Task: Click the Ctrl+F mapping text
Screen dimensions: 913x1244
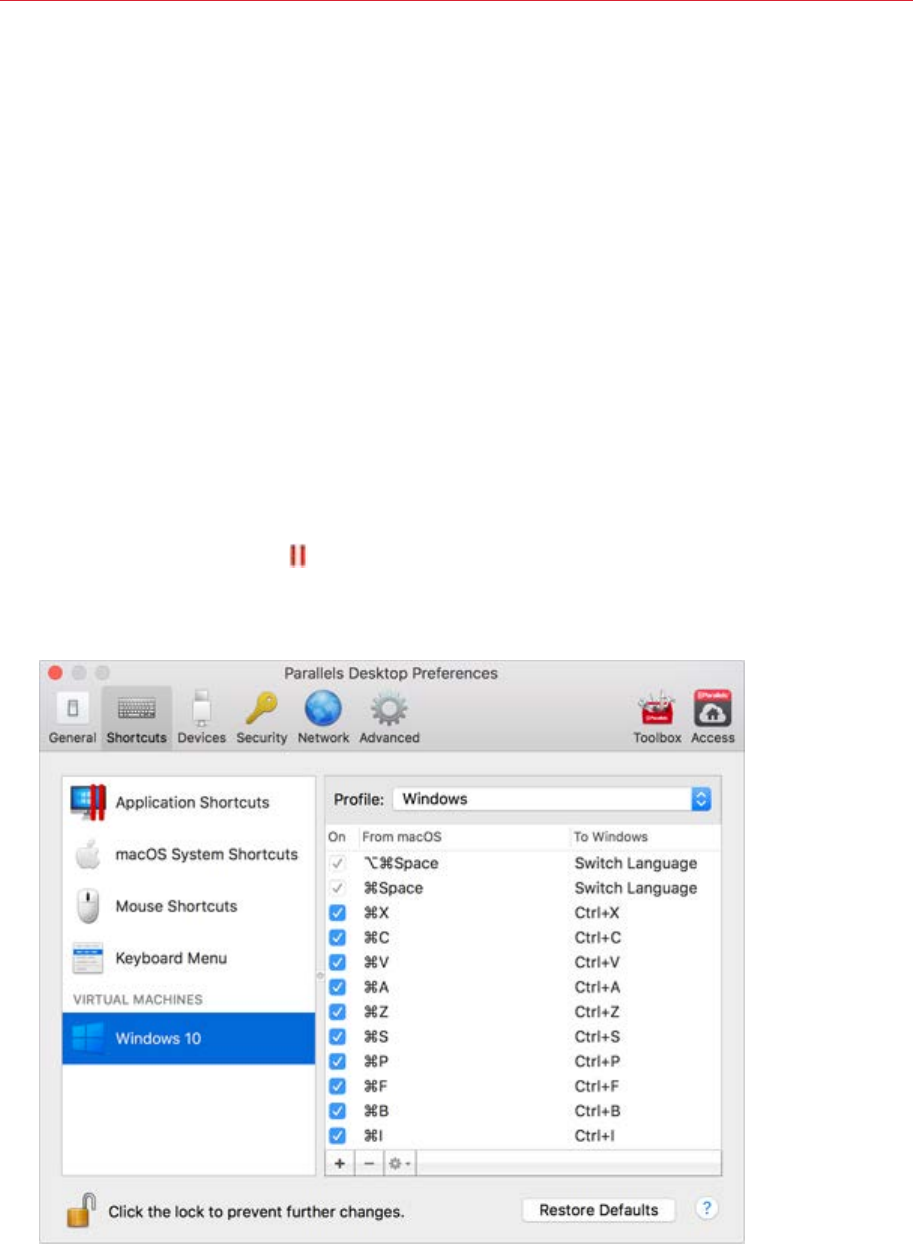Action: click(597, 1086)
